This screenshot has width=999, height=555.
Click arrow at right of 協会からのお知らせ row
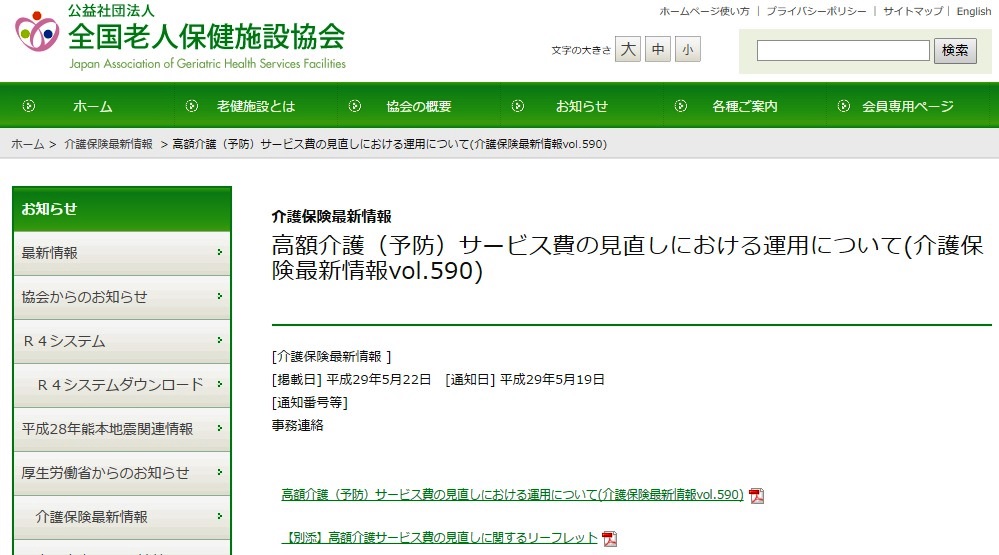(x=219, y=296)
